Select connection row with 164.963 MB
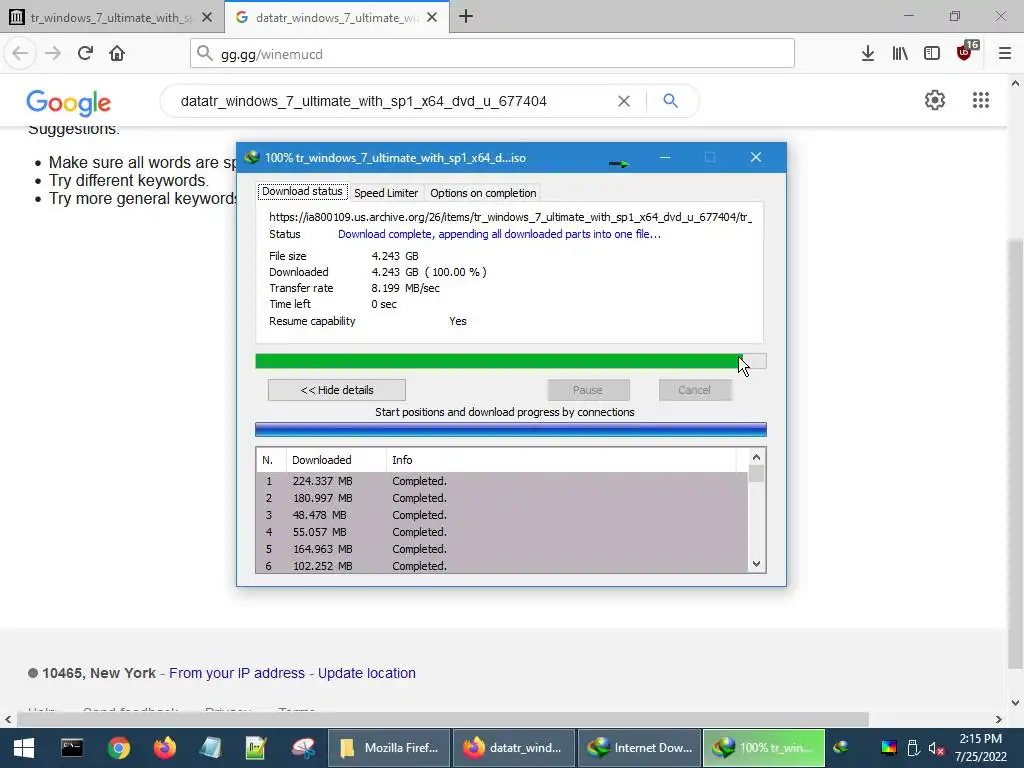This screenshot has height=768, width=1024. [502, 549]
